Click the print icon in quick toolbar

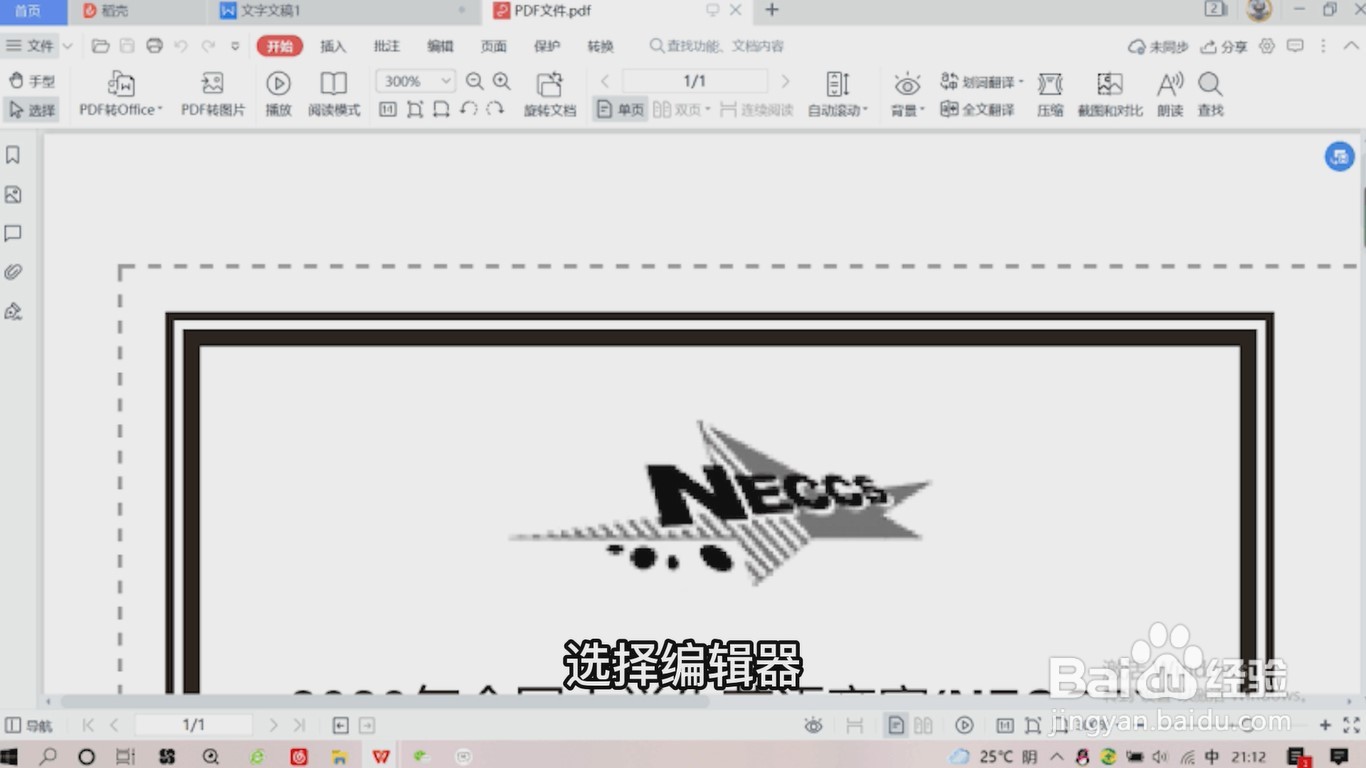click(154, 46)
